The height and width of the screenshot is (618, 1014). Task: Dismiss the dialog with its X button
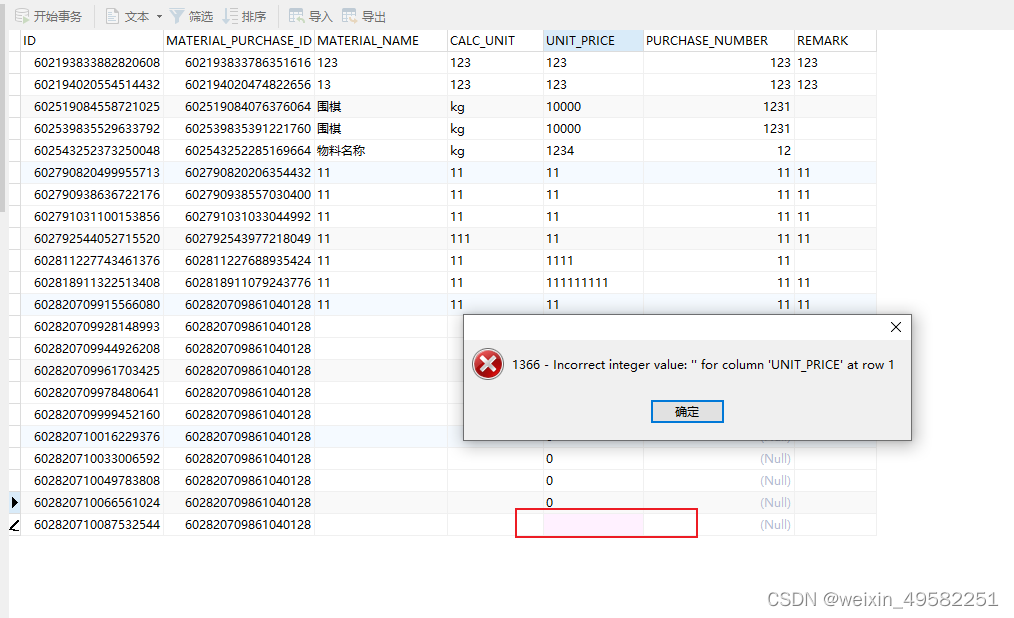point(895,327)
